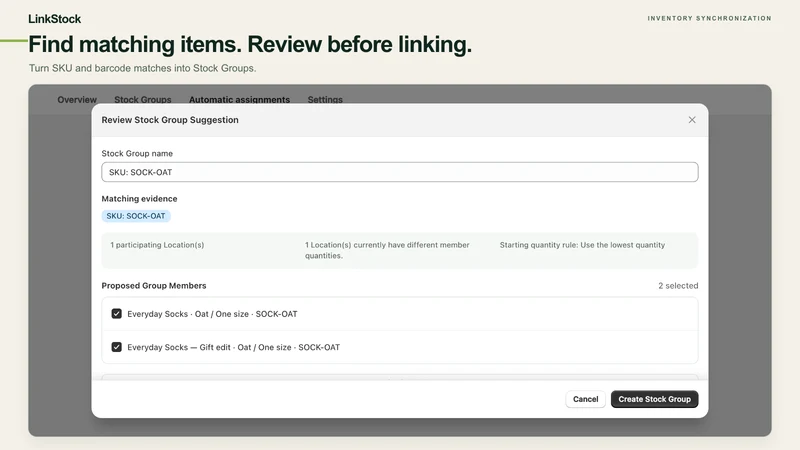Screen dimensions: 800x450
Task: Select 'Everyday Socks · Oat / One size' row label
Action: (212, 314)
